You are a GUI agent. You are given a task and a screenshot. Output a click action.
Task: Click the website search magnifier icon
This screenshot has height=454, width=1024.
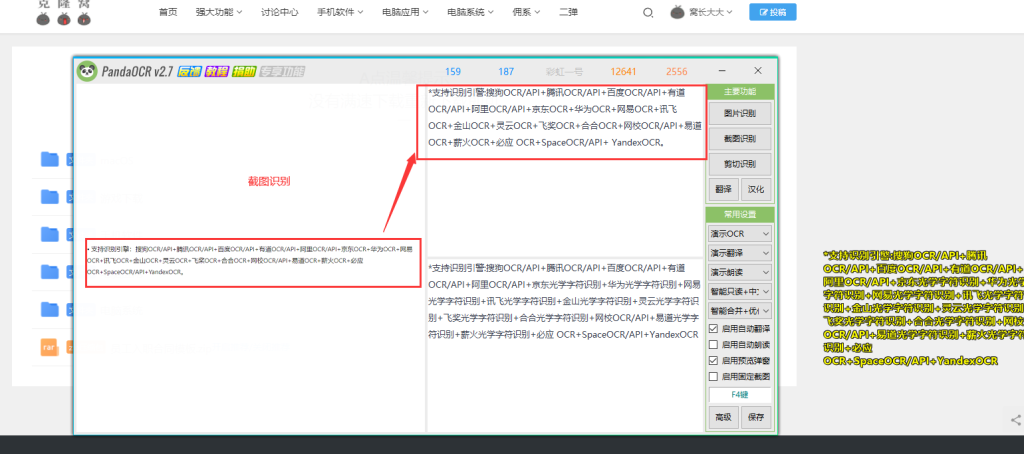coord(648,12)
